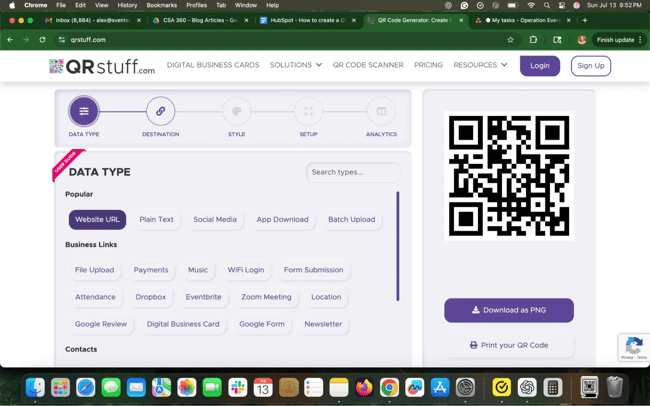Open the Style step palette icon

coord(236,111)
